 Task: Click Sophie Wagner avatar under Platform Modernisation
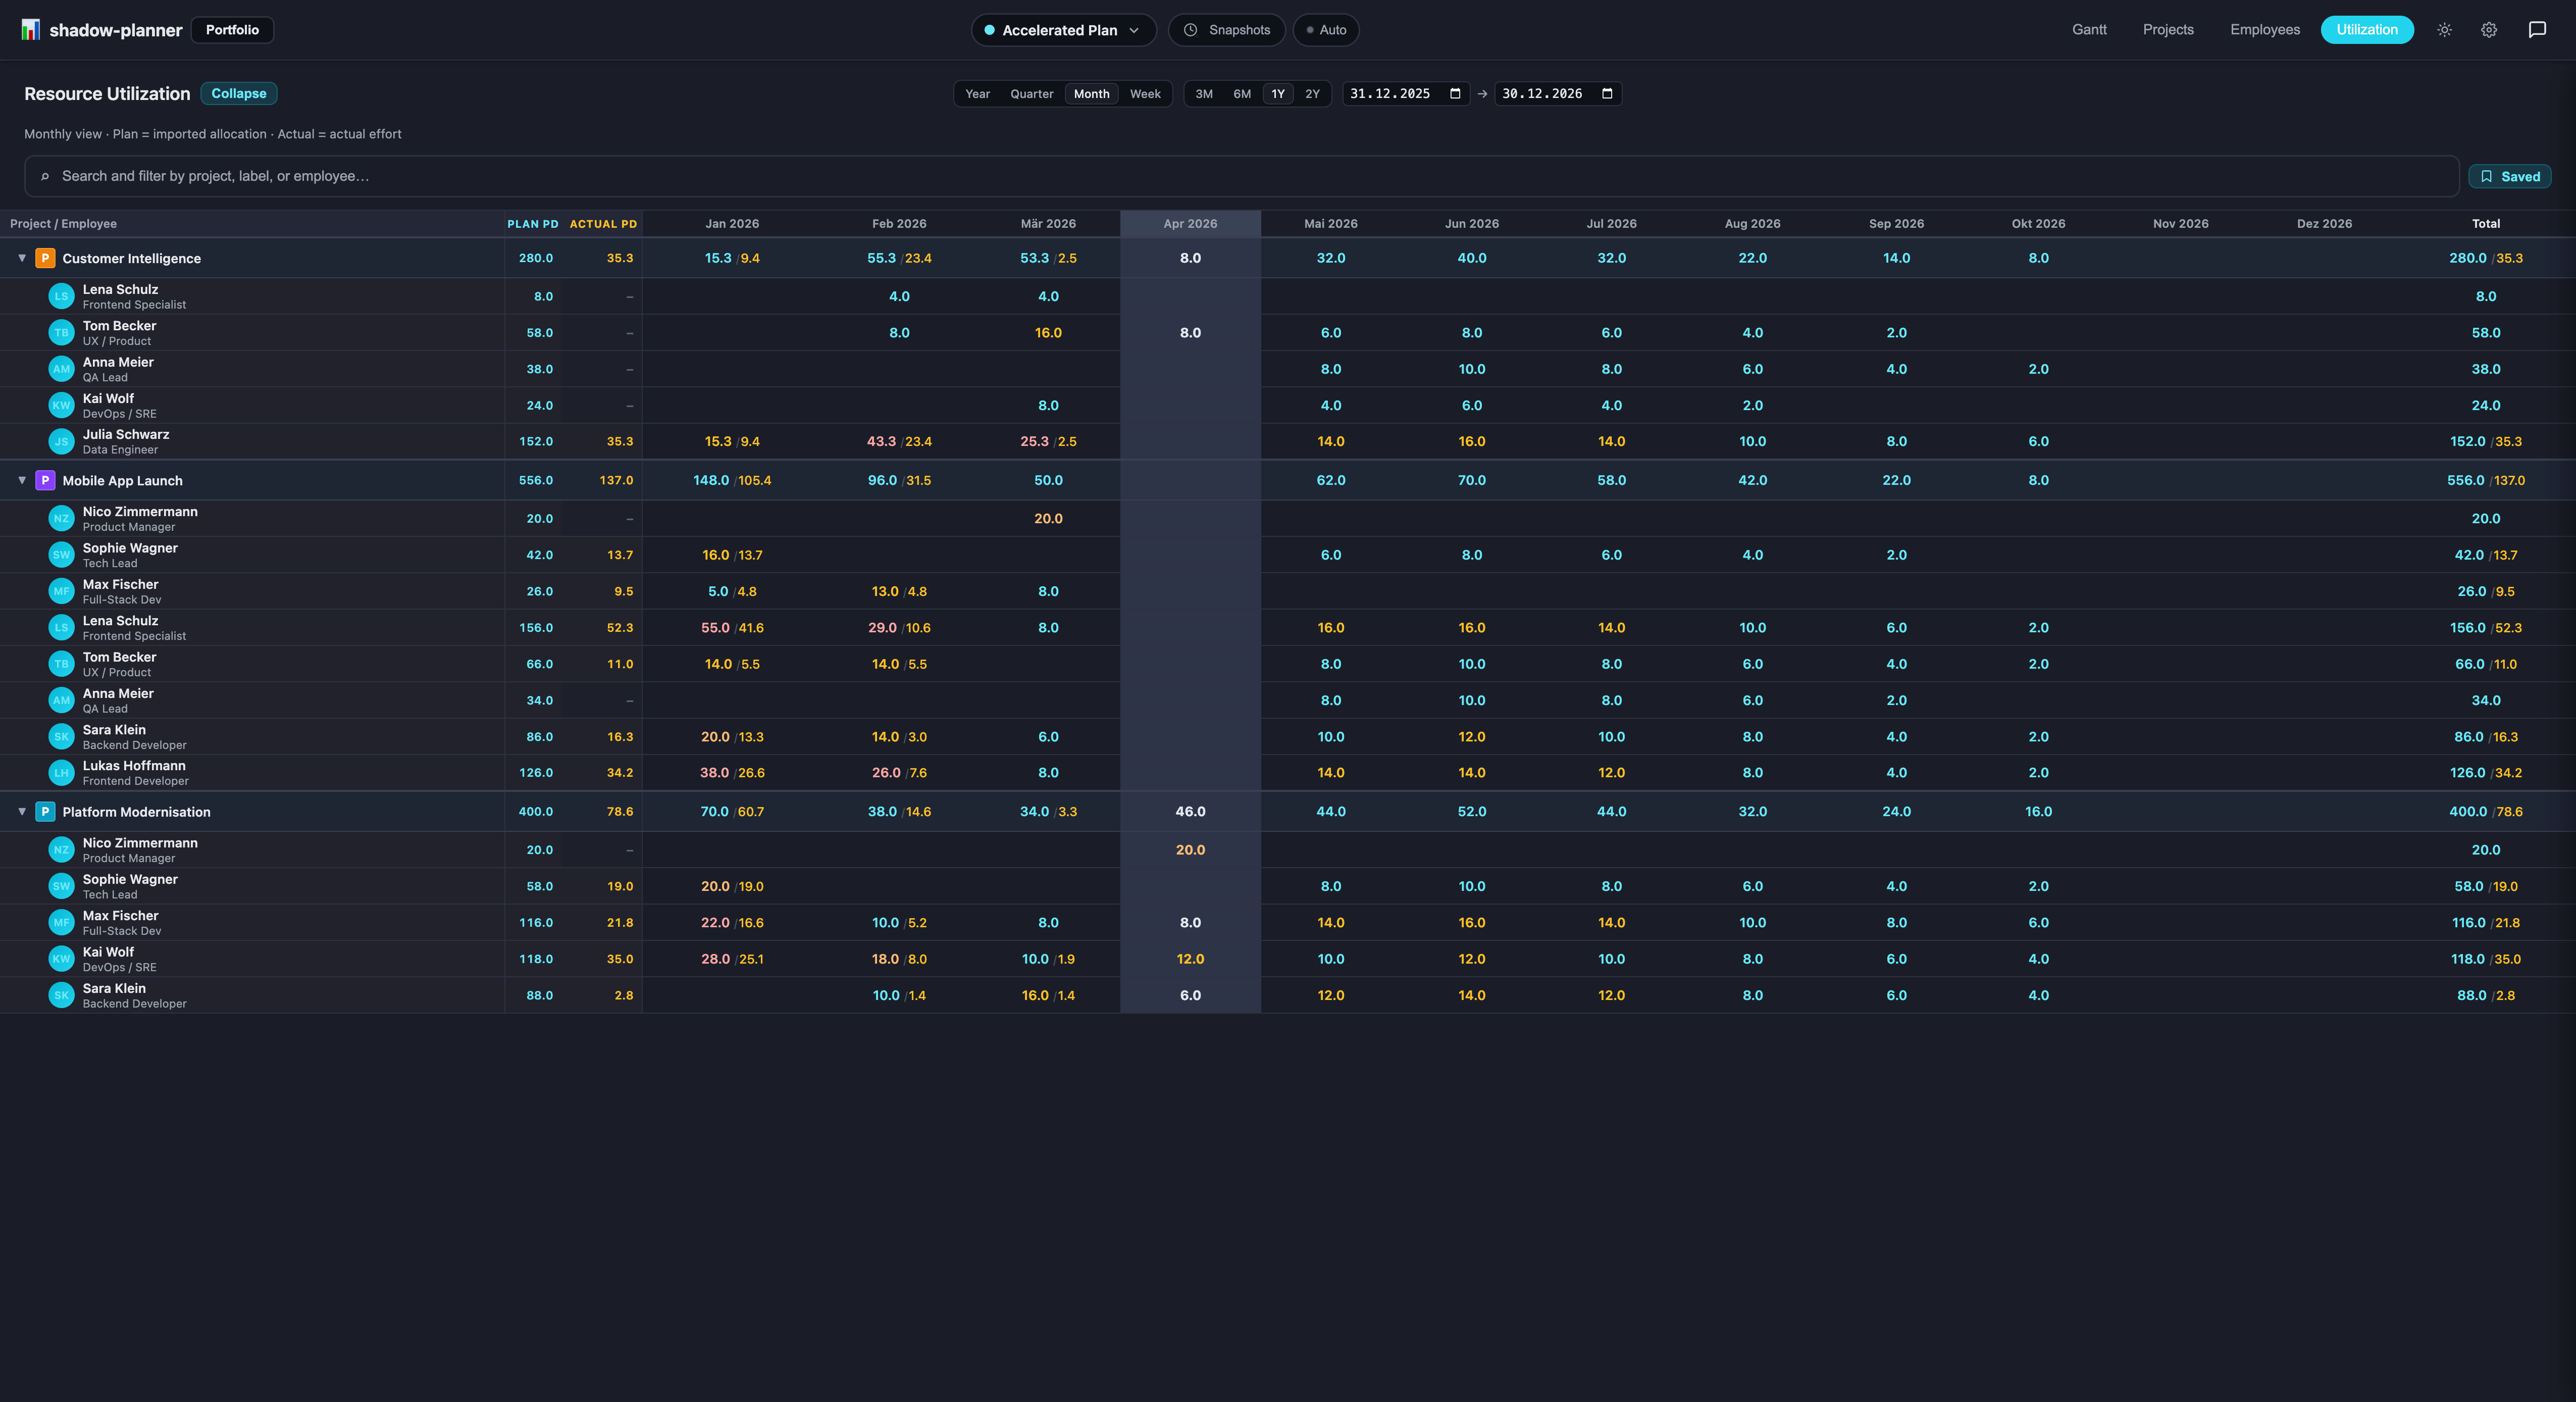62,886
